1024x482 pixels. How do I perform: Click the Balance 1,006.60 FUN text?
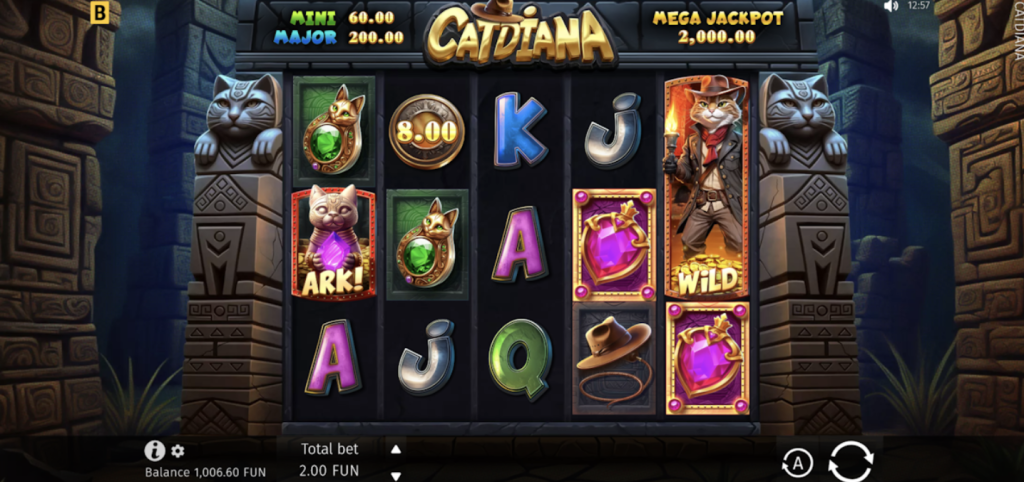[x=205, y=472]
